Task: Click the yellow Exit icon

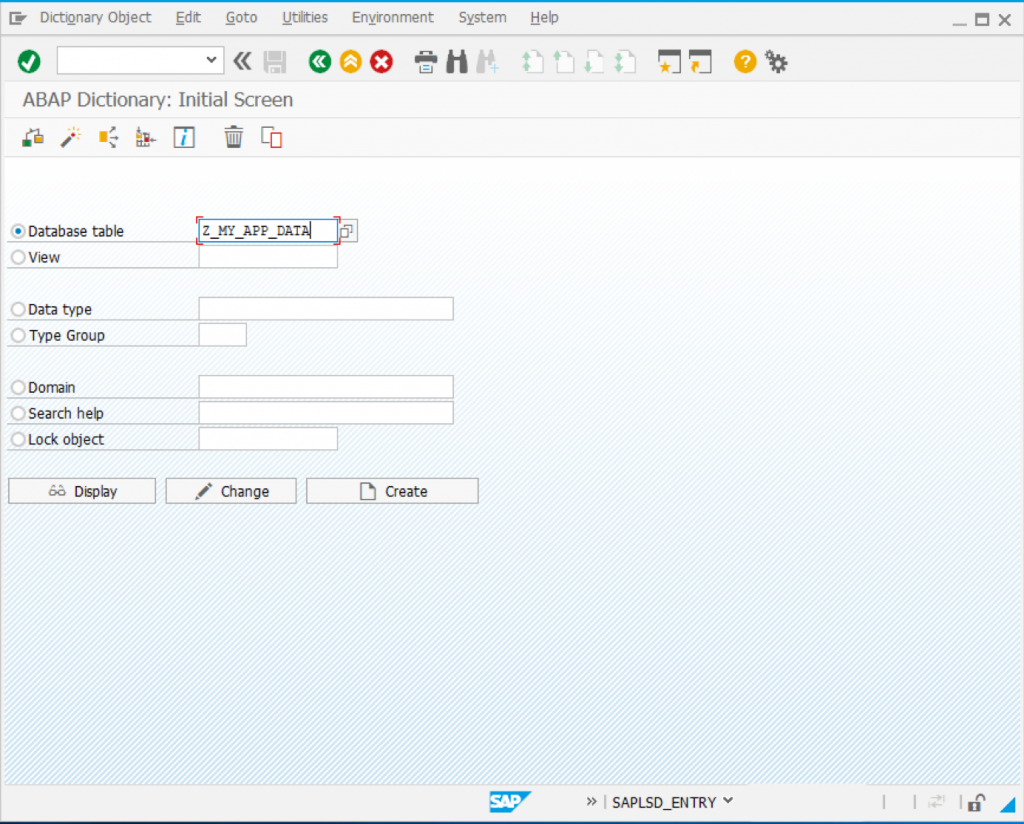Action: click(351, 62)
